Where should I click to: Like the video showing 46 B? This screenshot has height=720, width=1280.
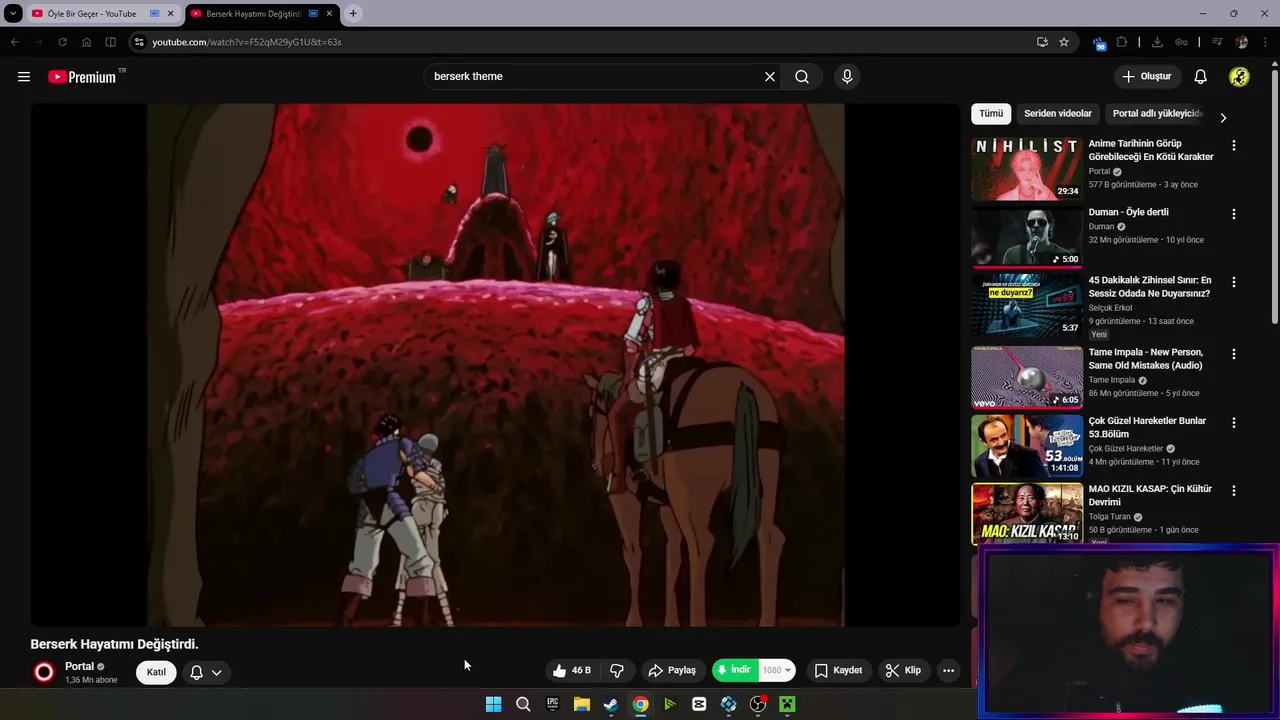[572, 671]
